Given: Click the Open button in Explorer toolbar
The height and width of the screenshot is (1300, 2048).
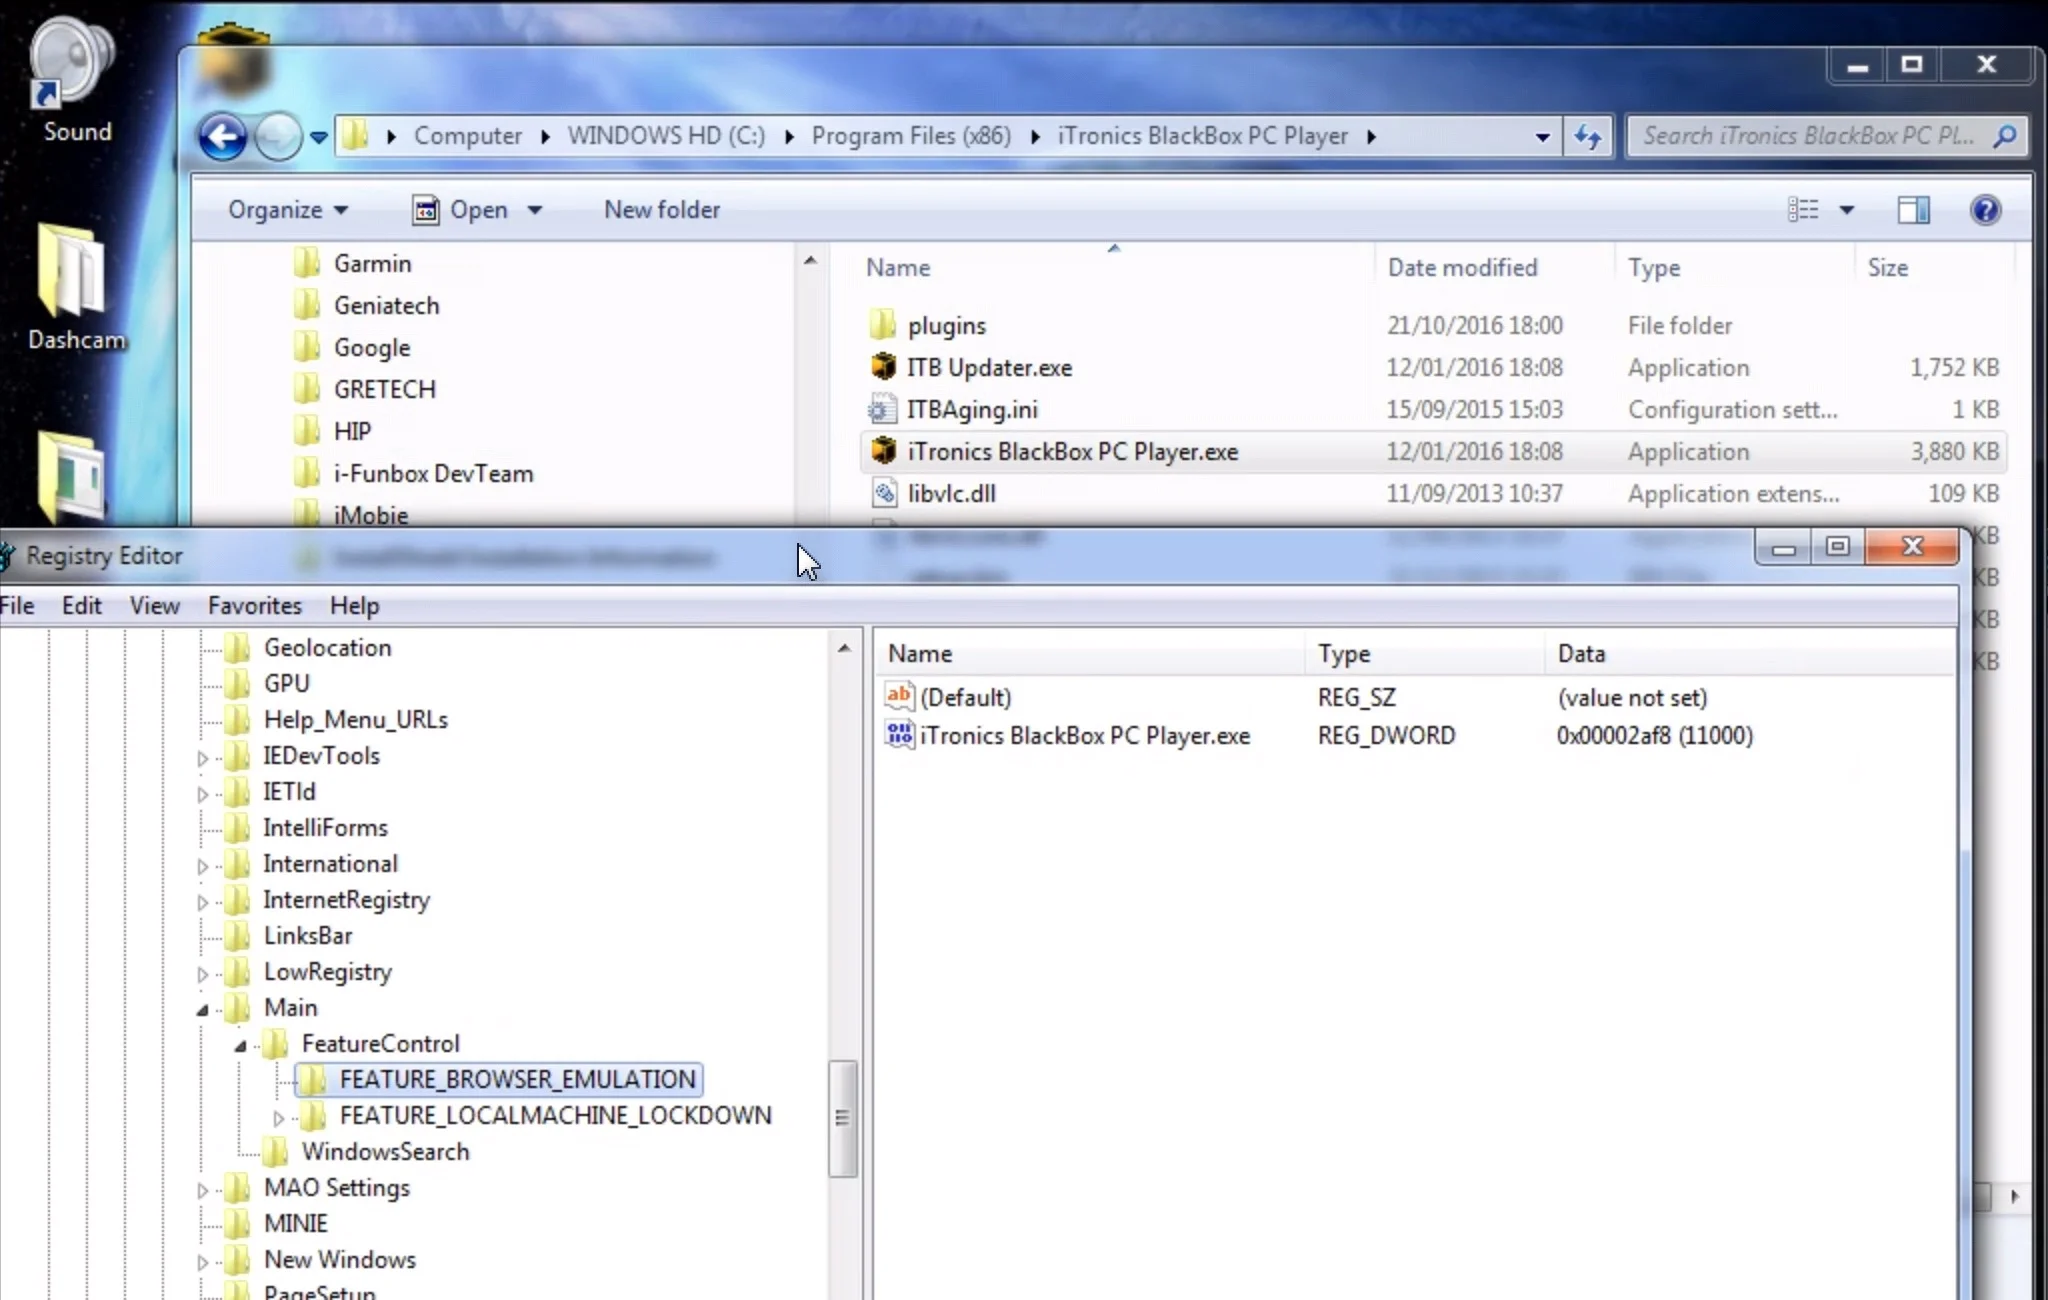Looking at the screenshot, I should tap(461, 210).
